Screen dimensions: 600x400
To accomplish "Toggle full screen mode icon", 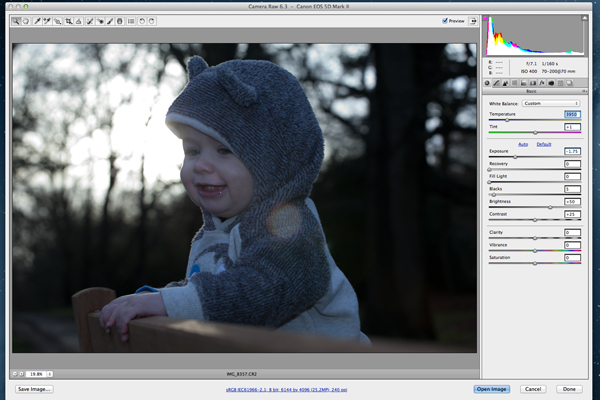I will tap(472, 20).
